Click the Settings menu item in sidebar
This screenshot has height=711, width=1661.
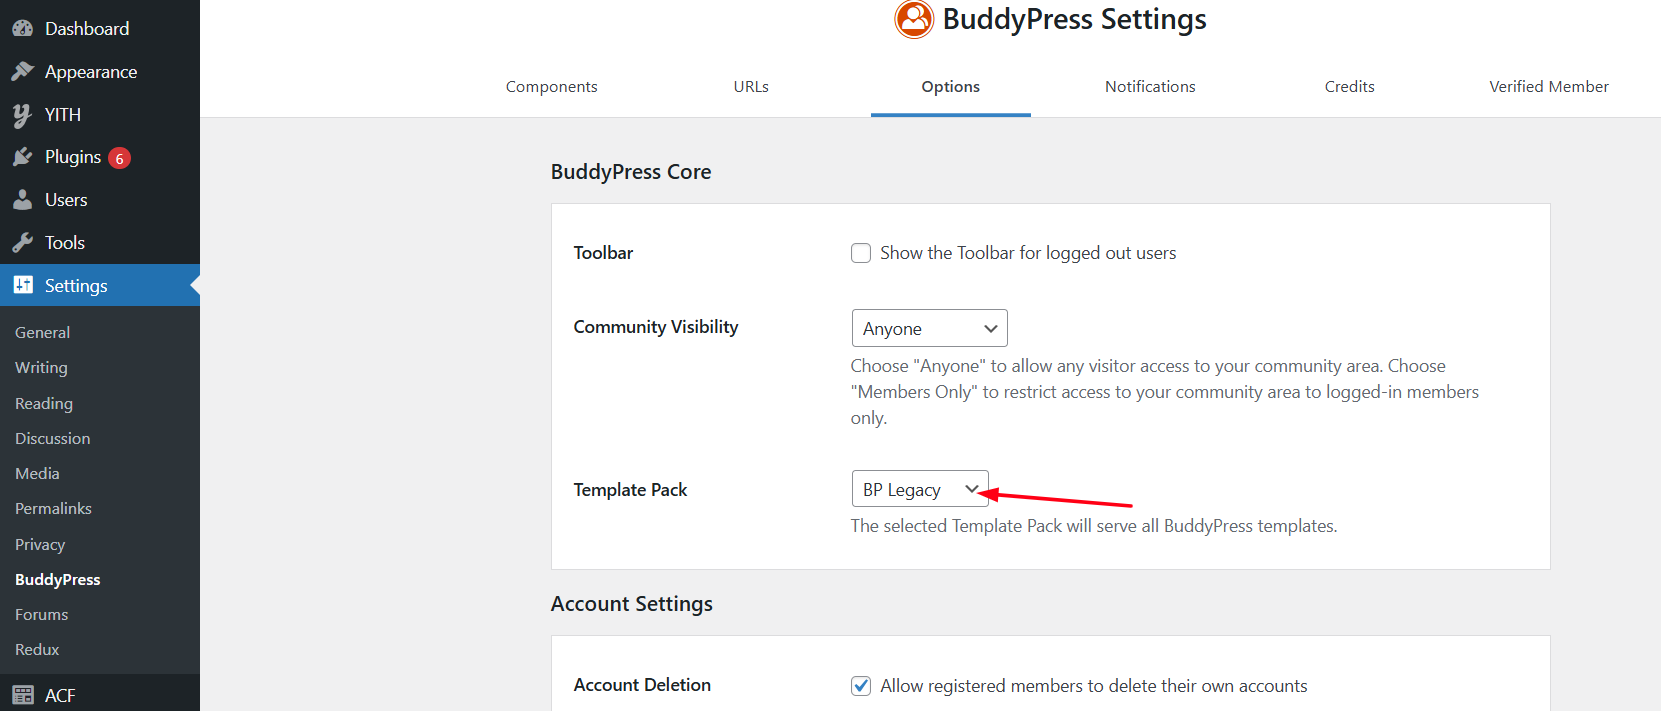click(x=76, y=286)
